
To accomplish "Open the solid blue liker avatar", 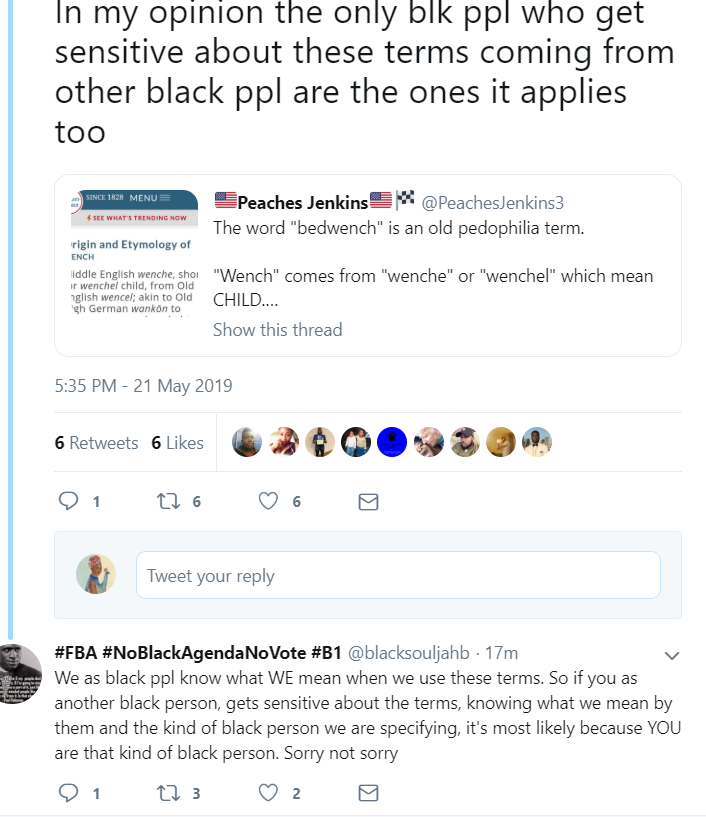I will coord(392,442).
